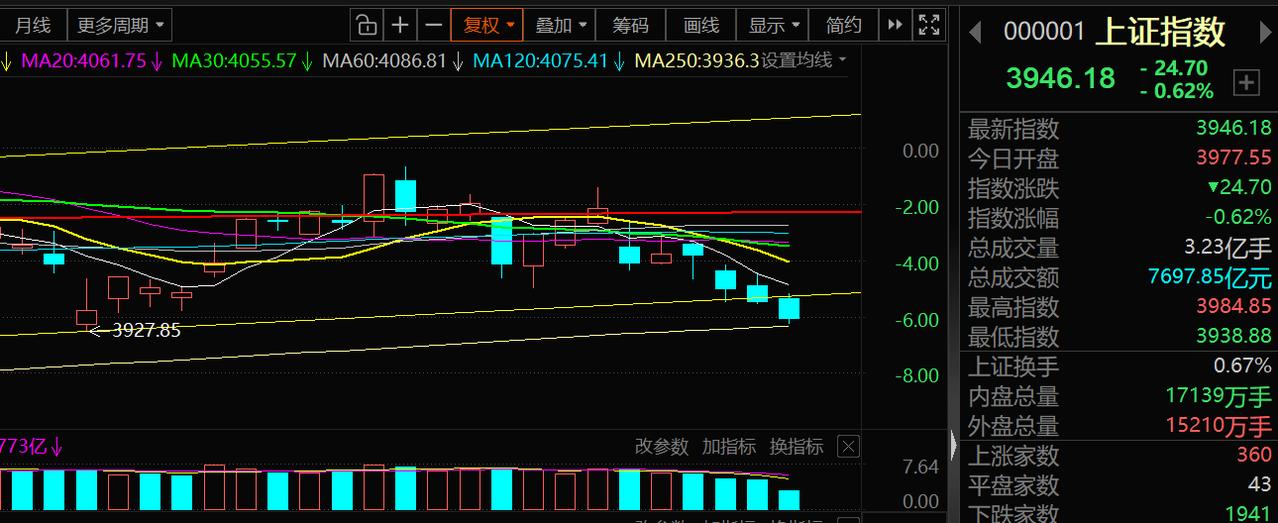The height and width of the screenshot is (523, 1278).
Task: Open 叠加 overlay dropdown
Action: click(560, 25)
